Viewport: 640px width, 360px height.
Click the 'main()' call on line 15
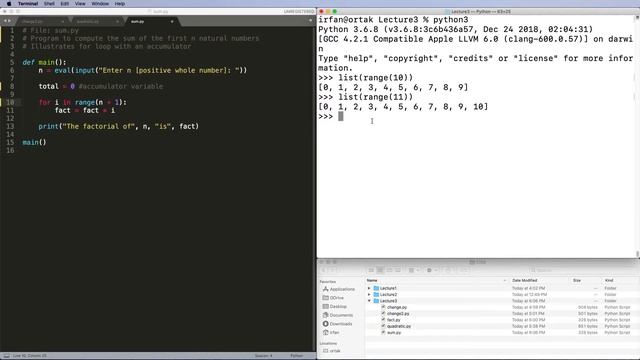34,142
